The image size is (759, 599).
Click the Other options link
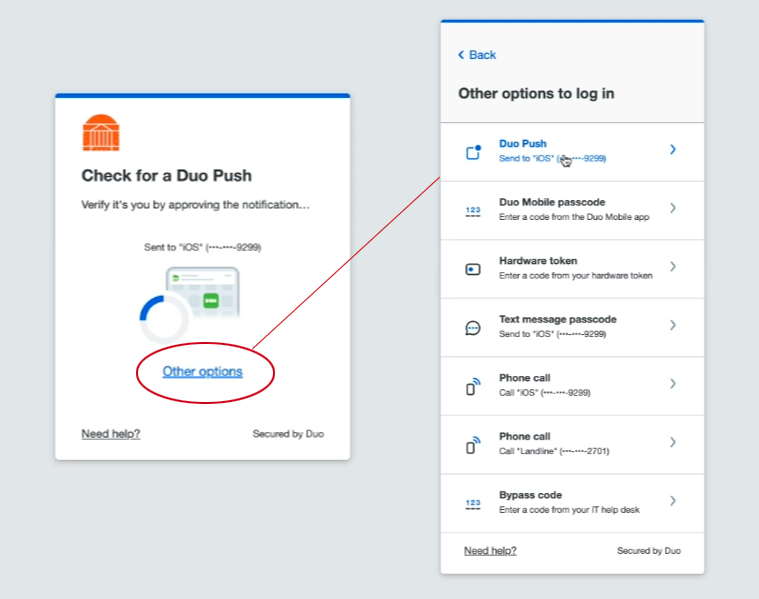coord(202,372)
